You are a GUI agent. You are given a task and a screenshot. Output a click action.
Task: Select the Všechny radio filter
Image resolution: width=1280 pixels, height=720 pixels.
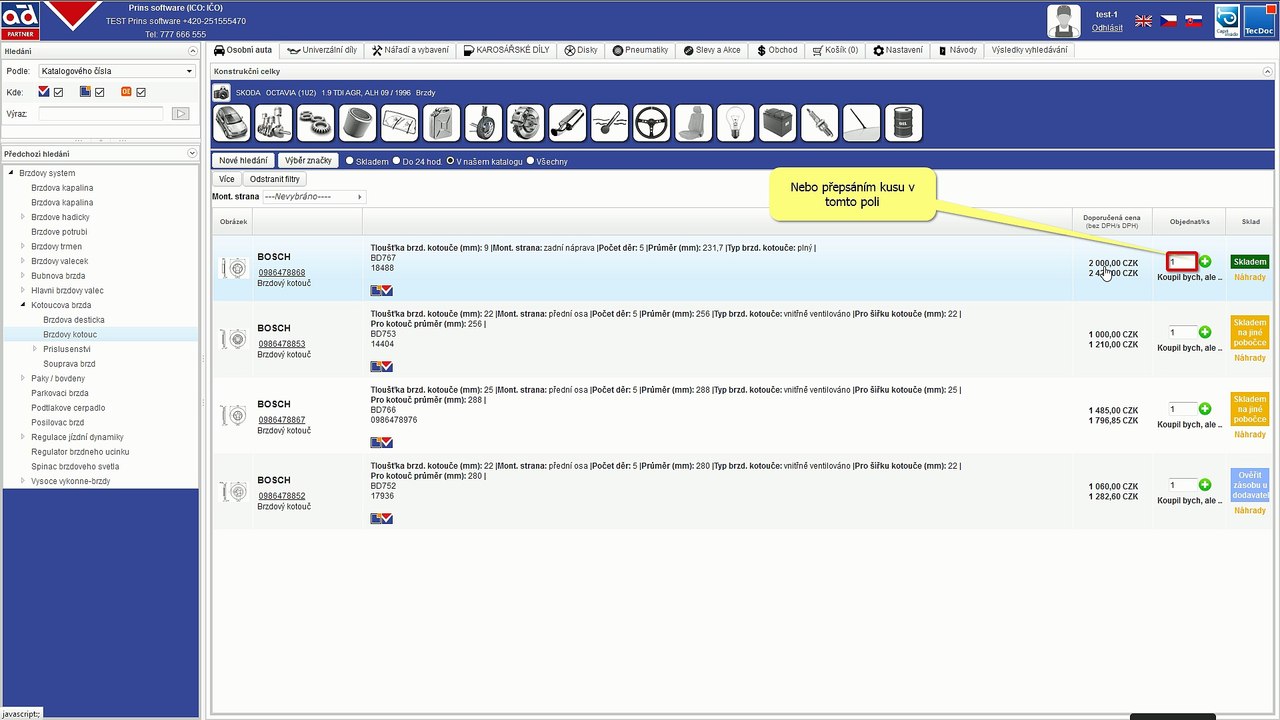coord(531,160)
